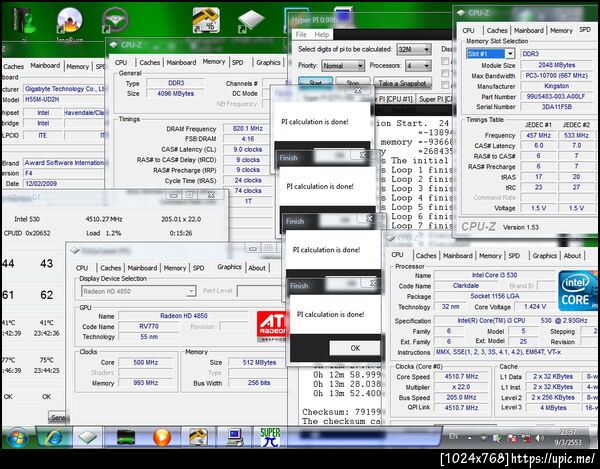
Task: Open the Windows Start orb
Action: click(17, 437)
